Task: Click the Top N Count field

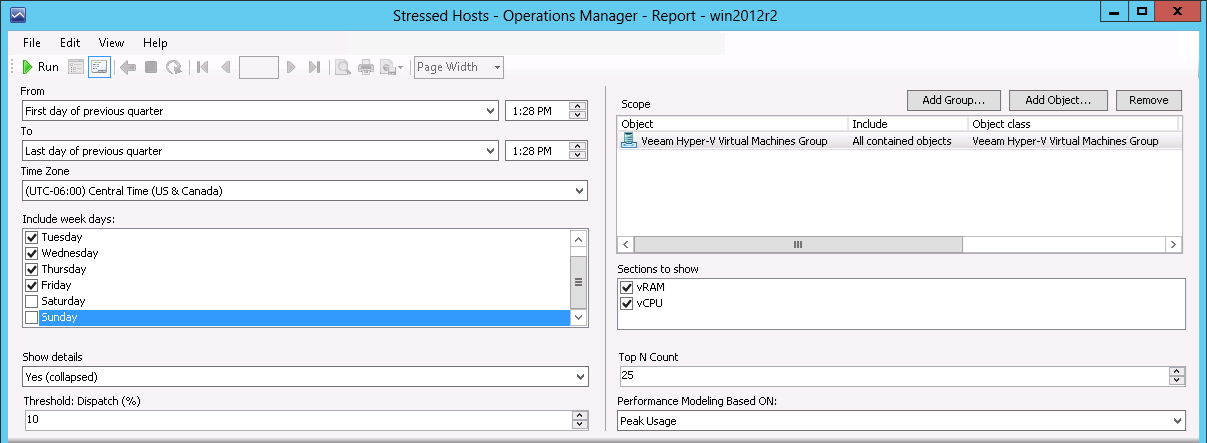Action: (894, 376)
